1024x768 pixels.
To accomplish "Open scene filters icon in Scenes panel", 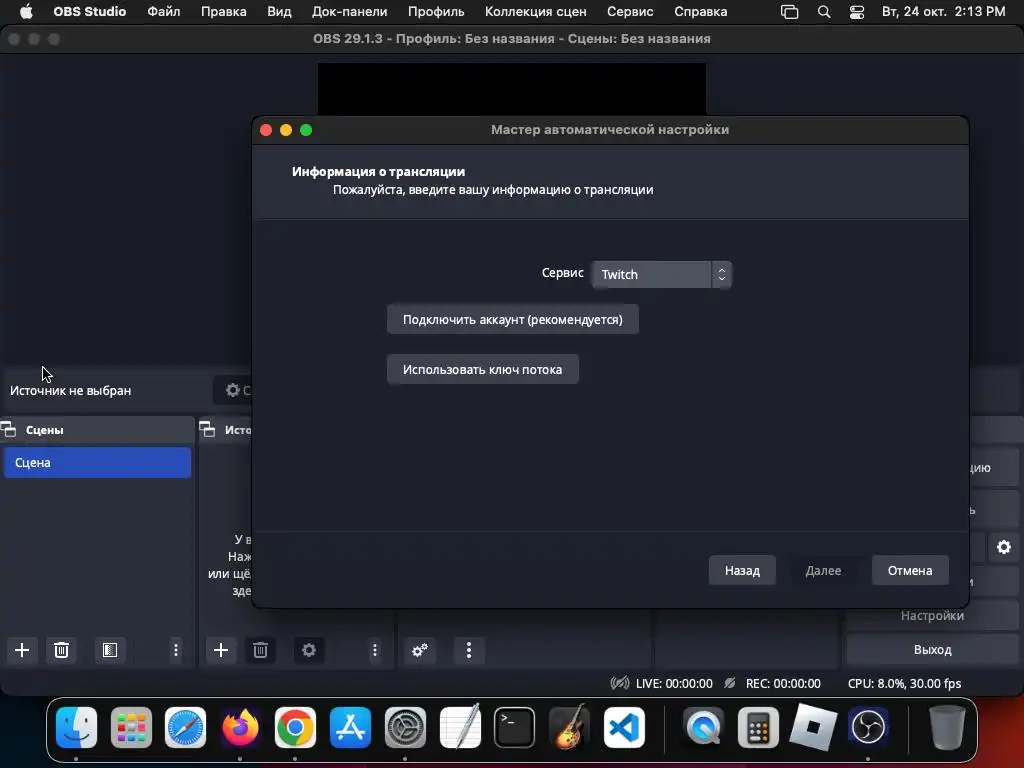I will (110, 650).
